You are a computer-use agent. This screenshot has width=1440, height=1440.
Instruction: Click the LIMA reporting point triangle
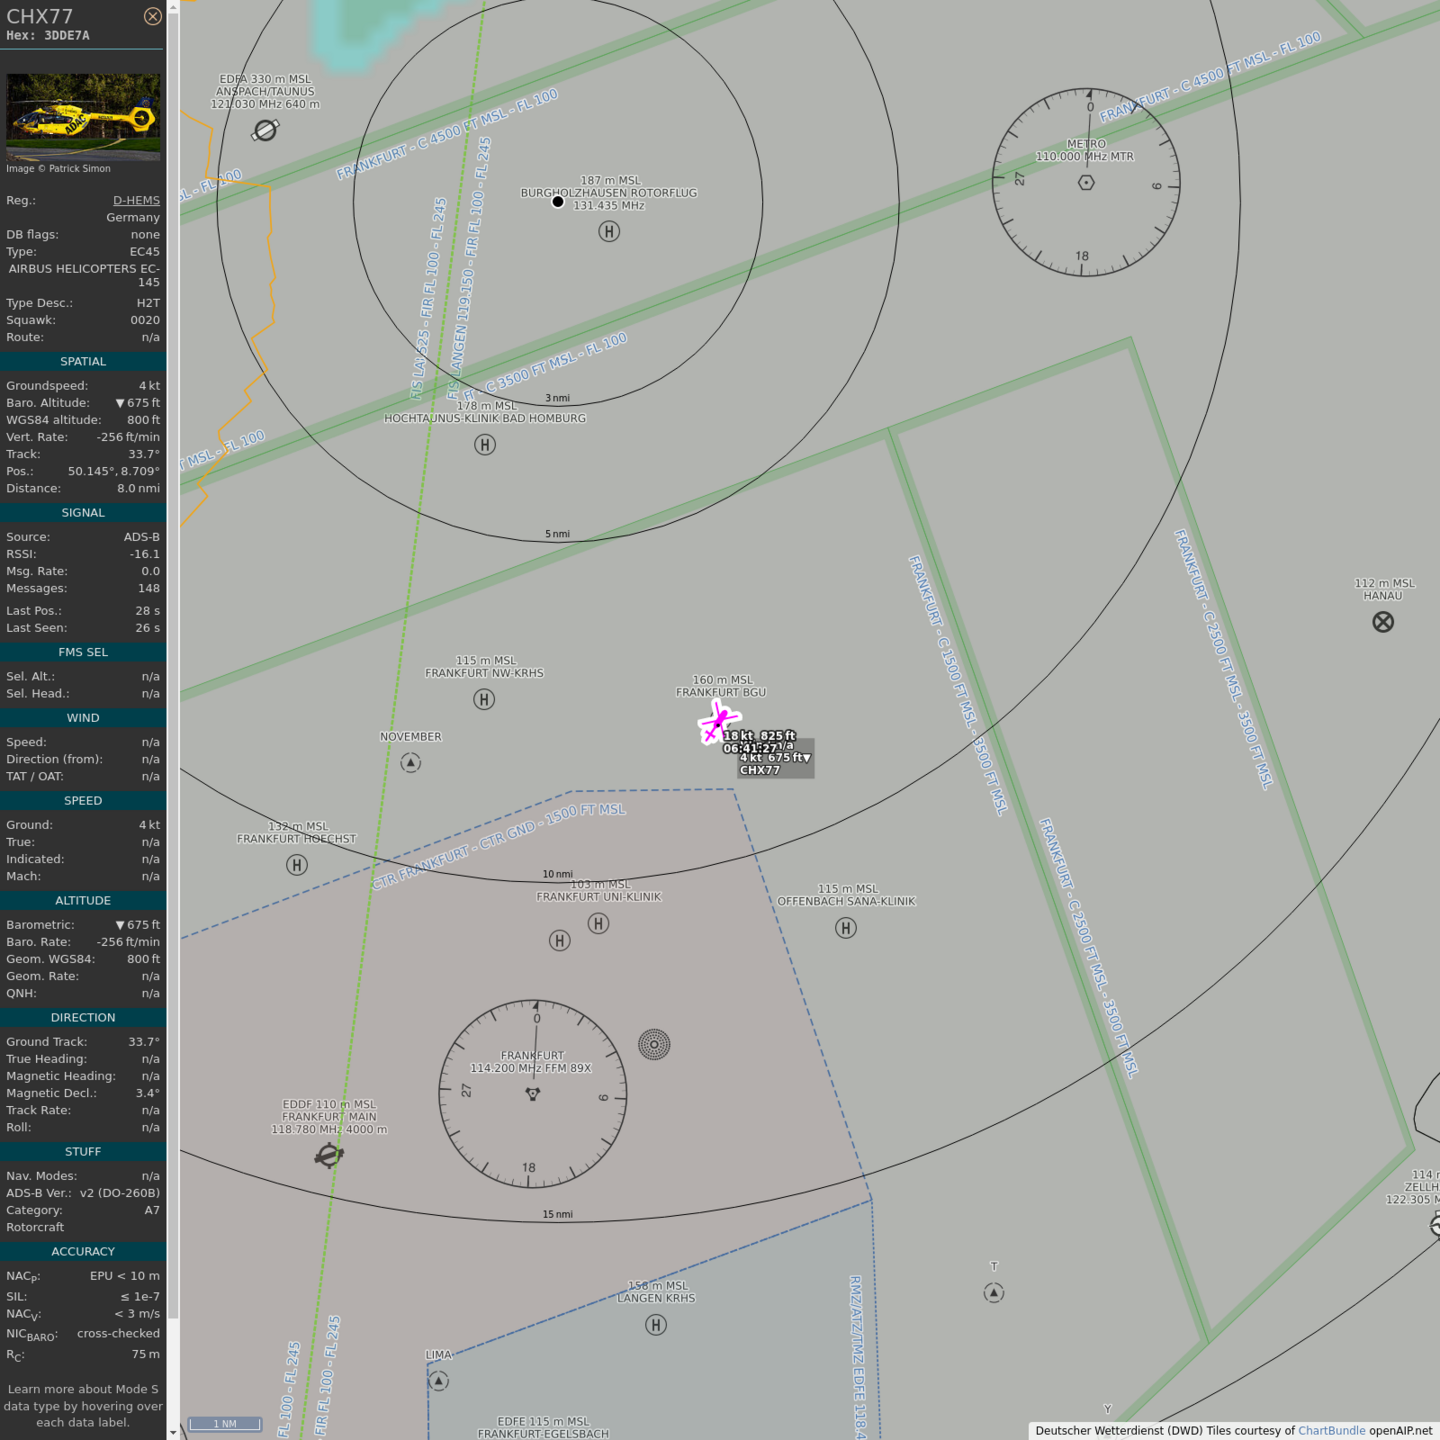(439, 1381)
